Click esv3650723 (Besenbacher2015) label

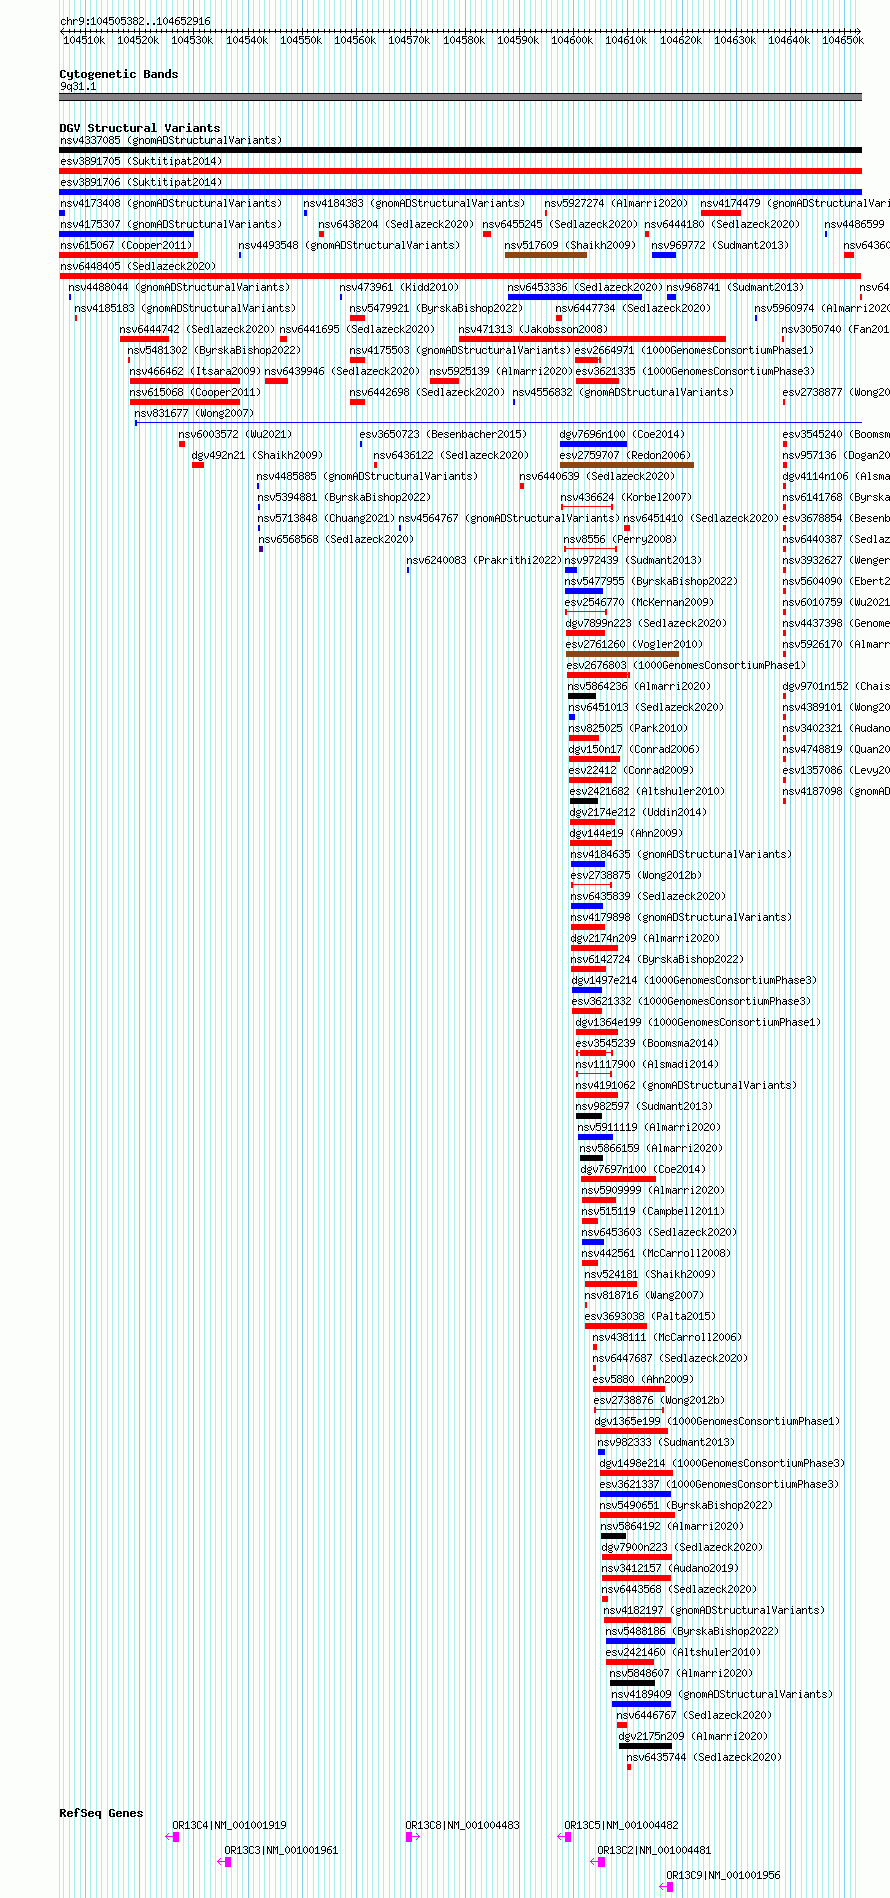(x=443, y=434)
